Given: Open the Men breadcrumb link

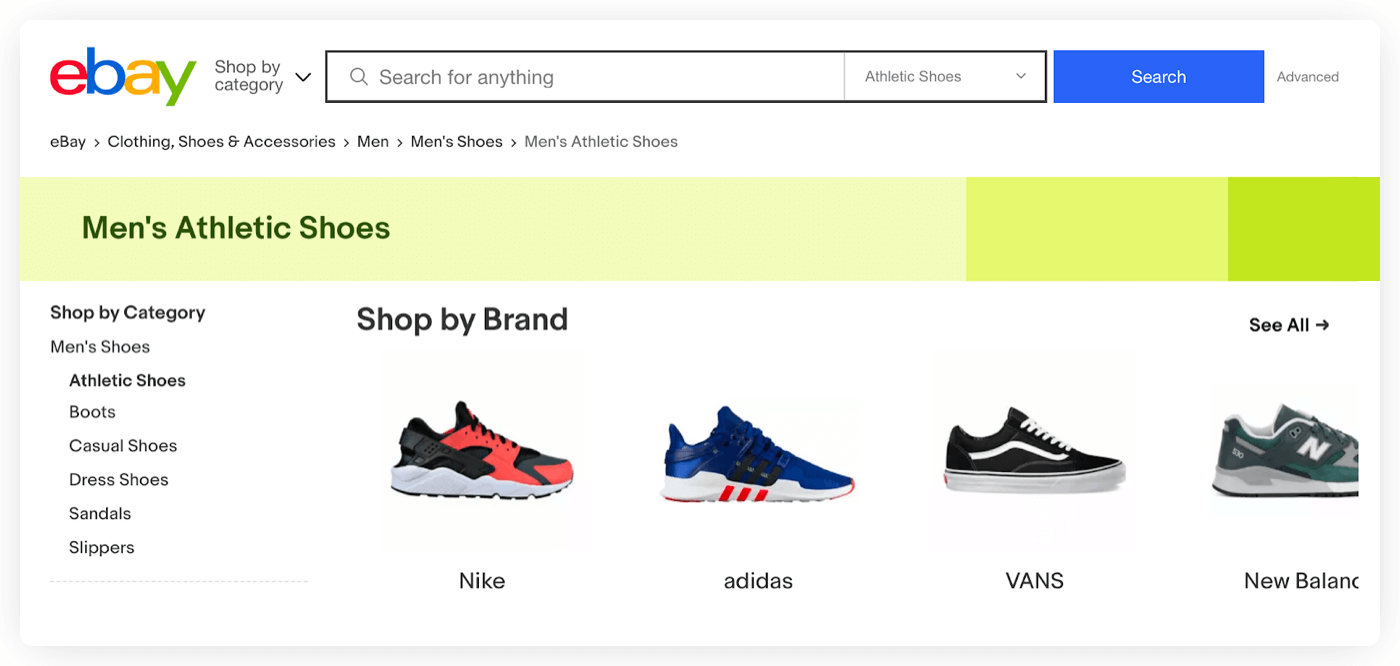Looking at the screenshot, I should 373,141.
